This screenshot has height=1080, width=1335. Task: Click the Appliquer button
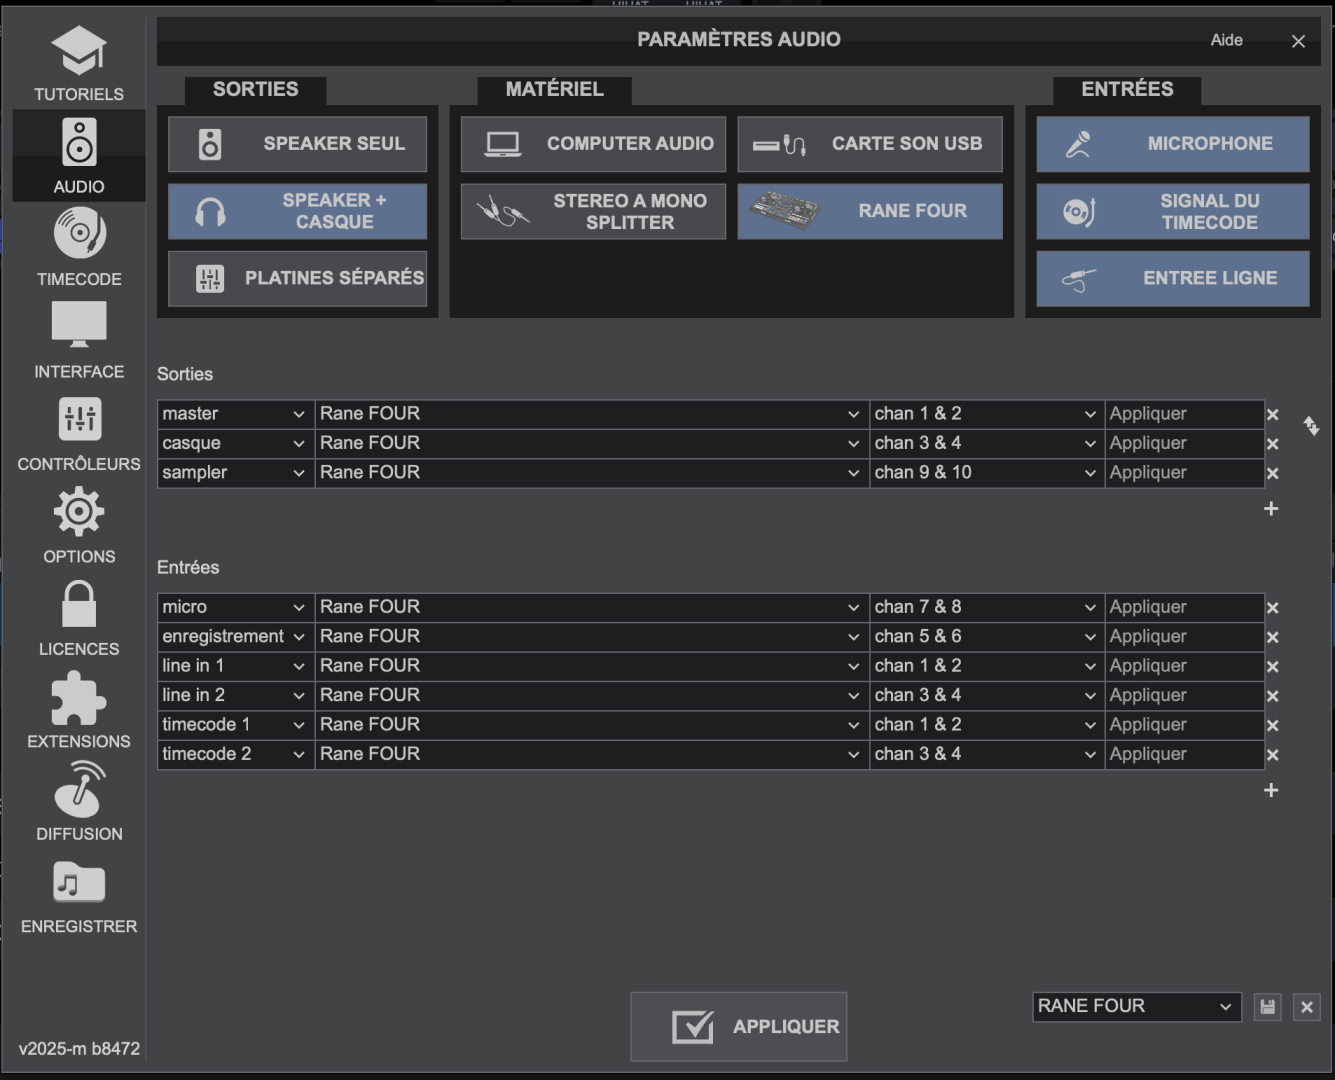[739, 1027]
